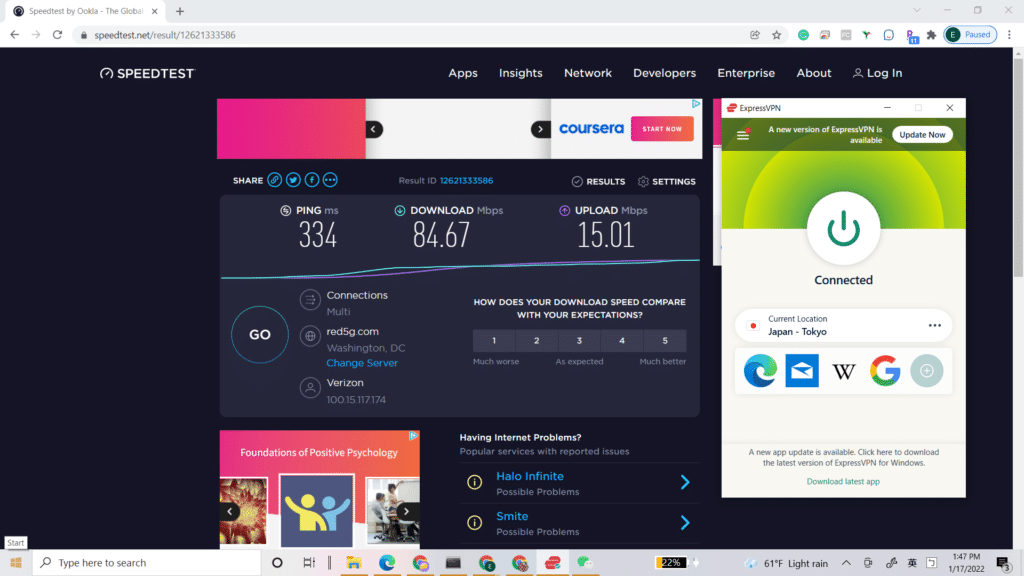This screenshot has height=576, width=1024.
Task: Click GO to start speed test
Action: tap(260, 334)
